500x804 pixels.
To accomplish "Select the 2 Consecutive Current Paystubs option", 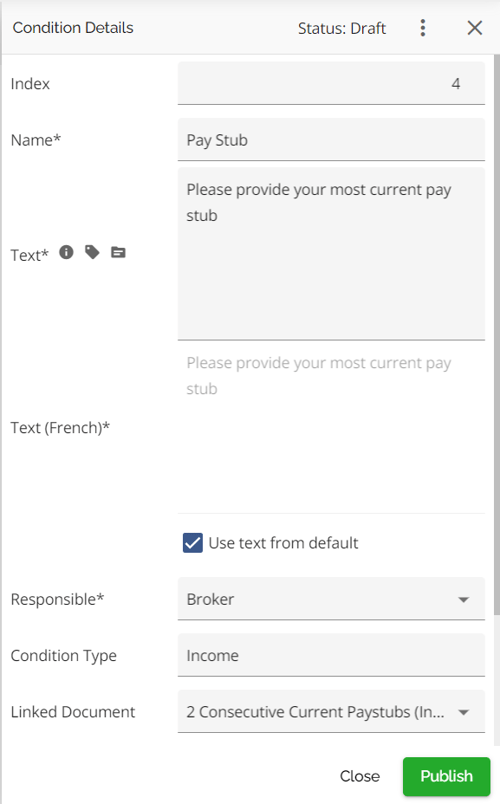I will pyautogui.click(x=315, y=712).
